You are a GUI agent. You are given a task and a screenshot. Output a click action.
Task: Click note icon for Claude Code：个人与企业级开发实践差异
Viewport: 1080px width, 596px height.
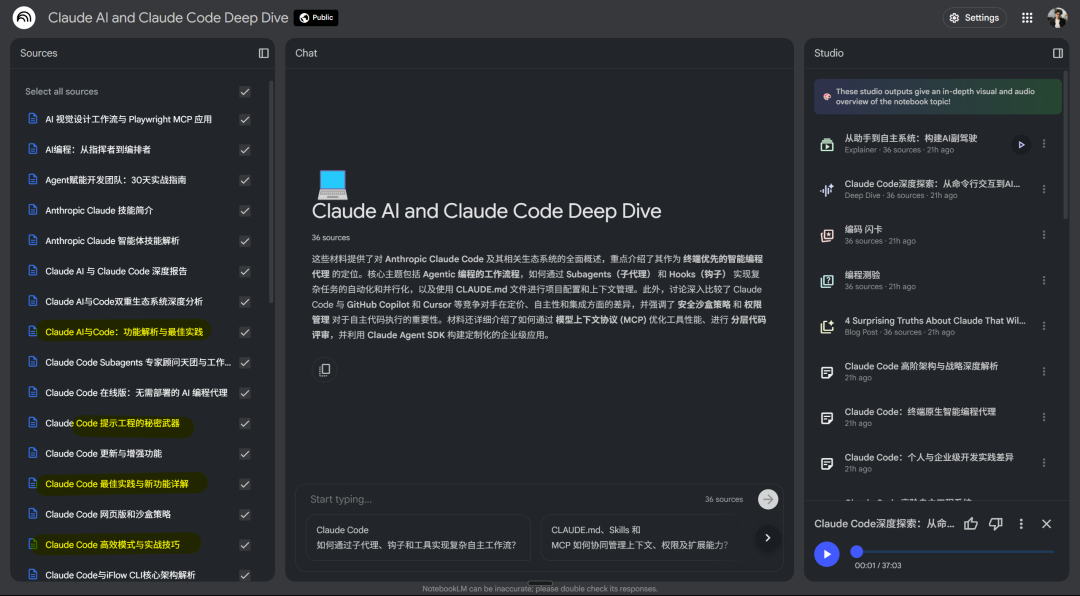tap(827, 463)
